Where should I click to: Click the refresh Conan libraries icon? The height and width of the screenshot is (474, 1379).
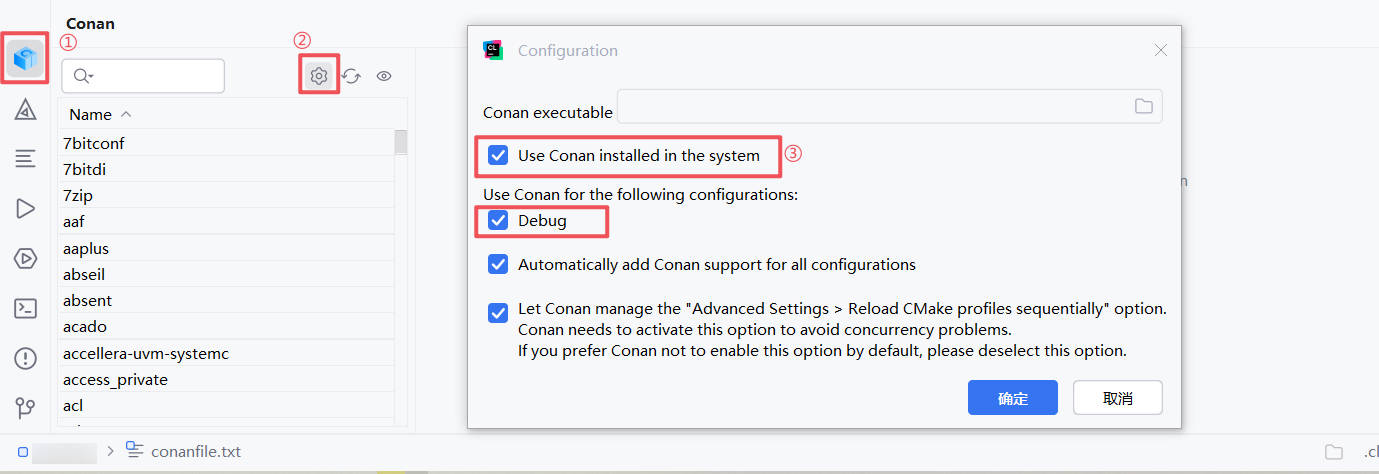tap(351, 75)
